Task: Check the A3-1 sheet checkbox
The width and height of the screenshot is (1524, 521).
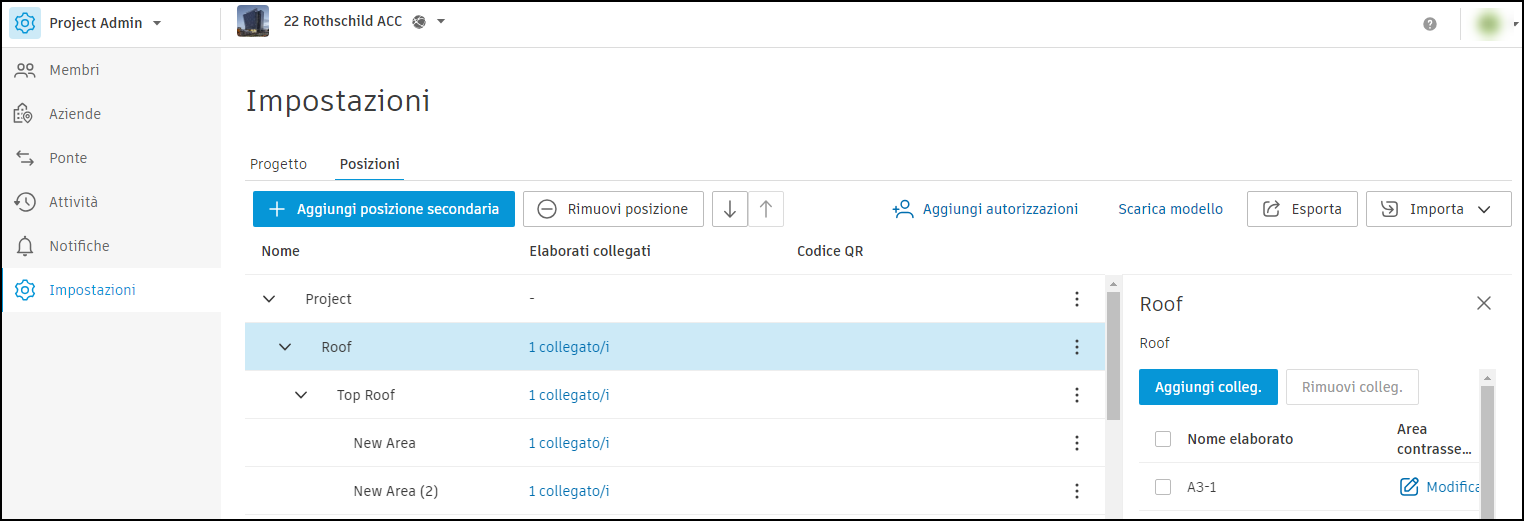Action: pos(1163,487)
